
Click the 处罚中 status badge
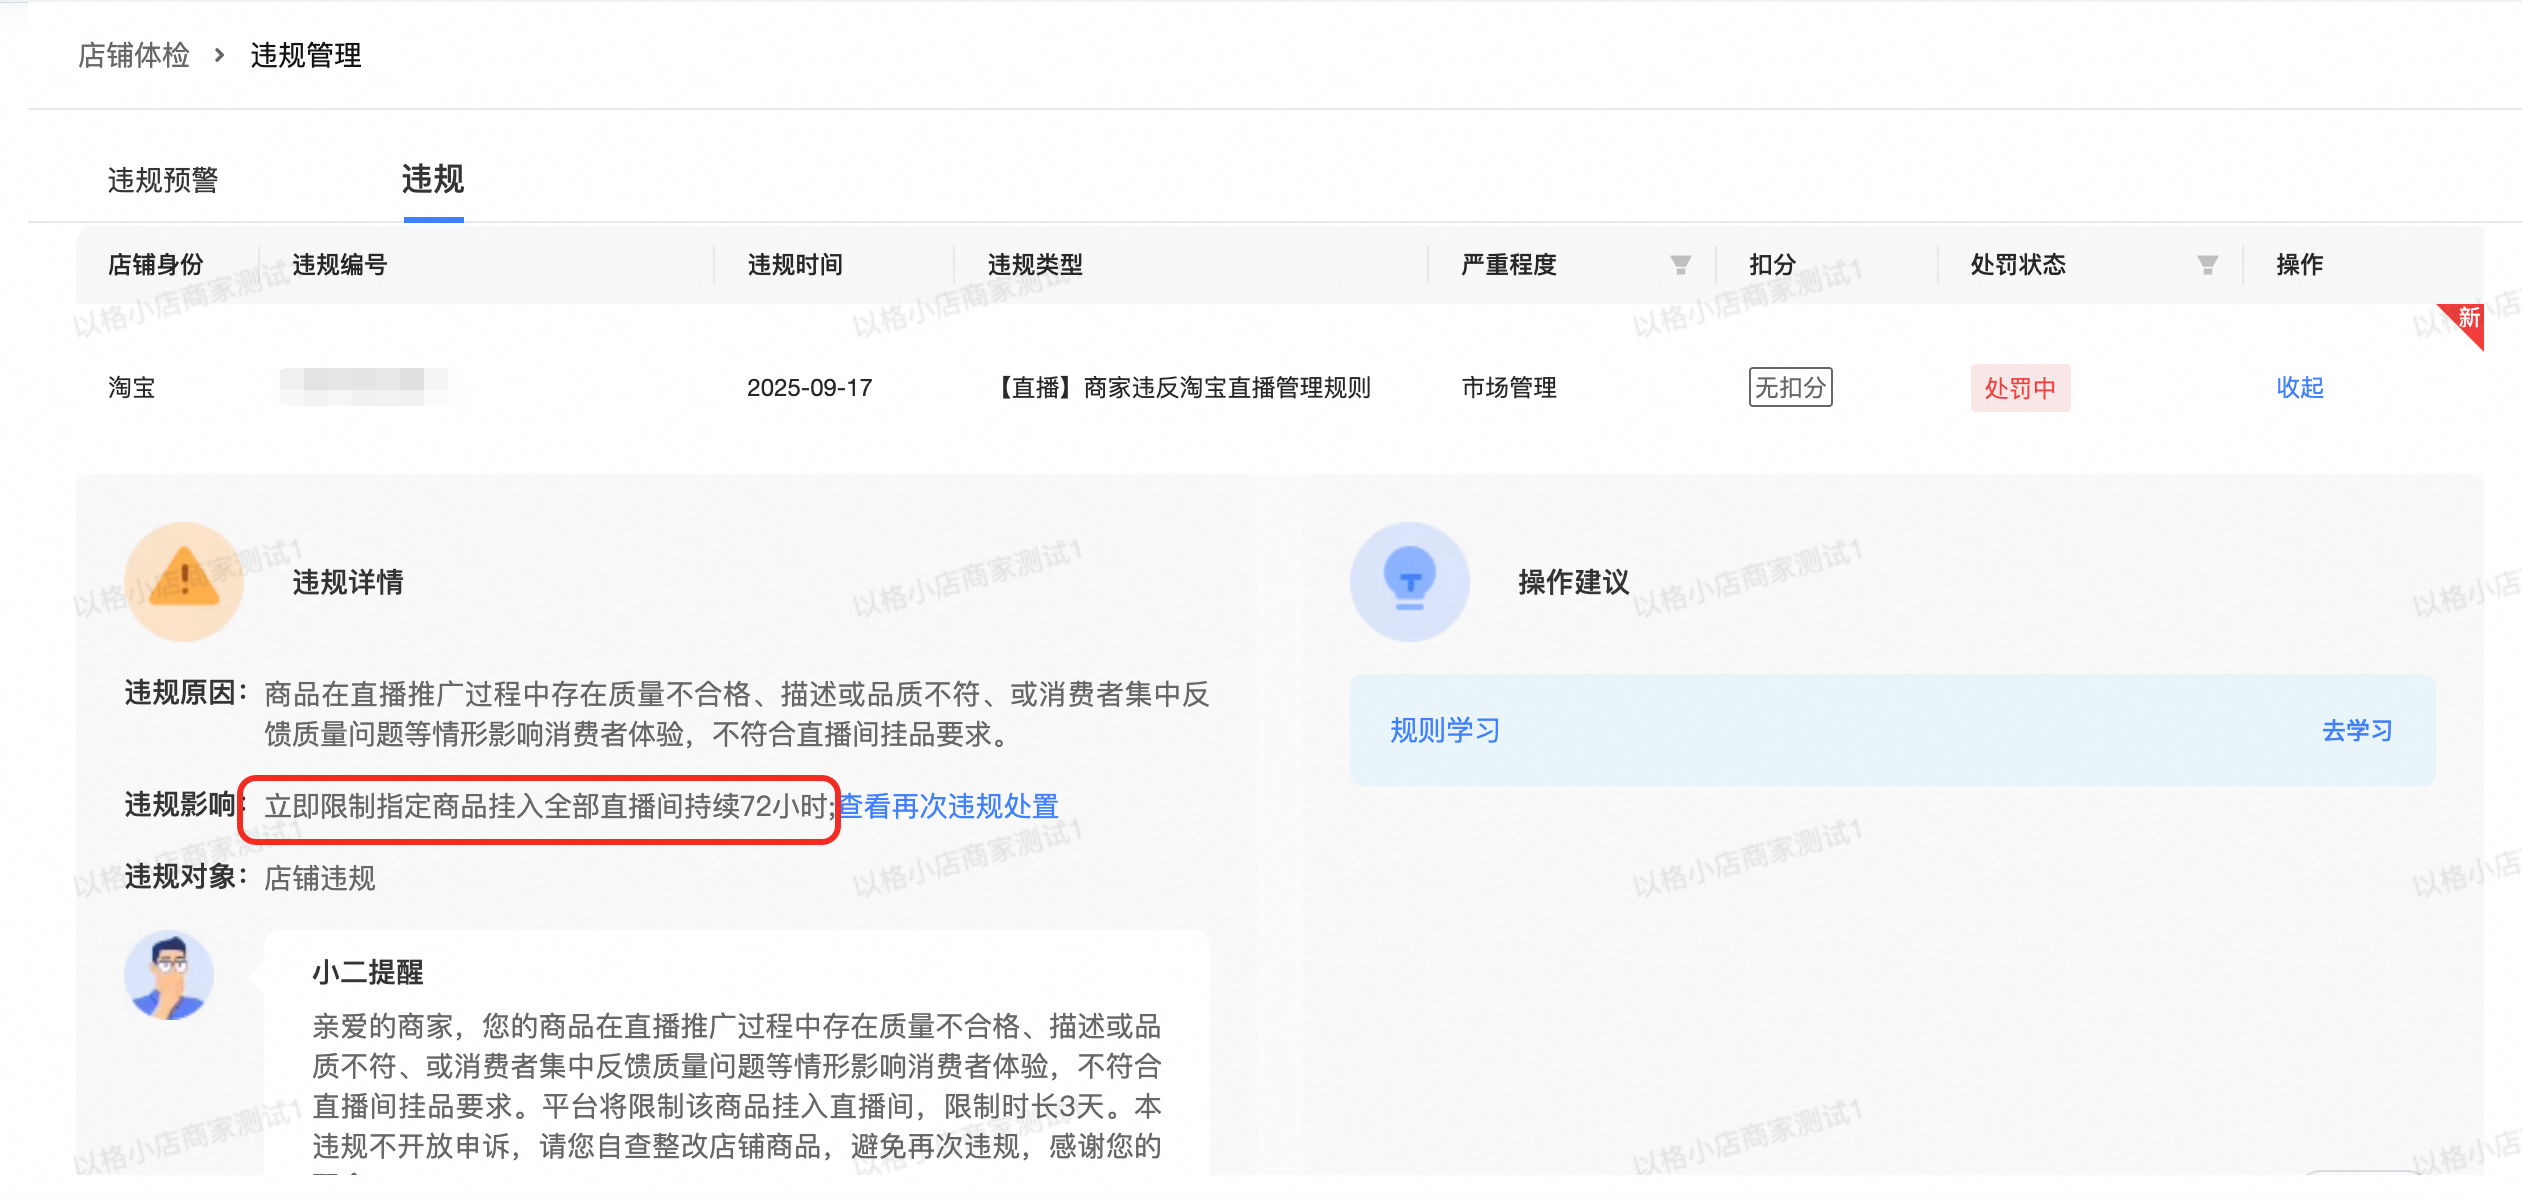pos(2020,388)
